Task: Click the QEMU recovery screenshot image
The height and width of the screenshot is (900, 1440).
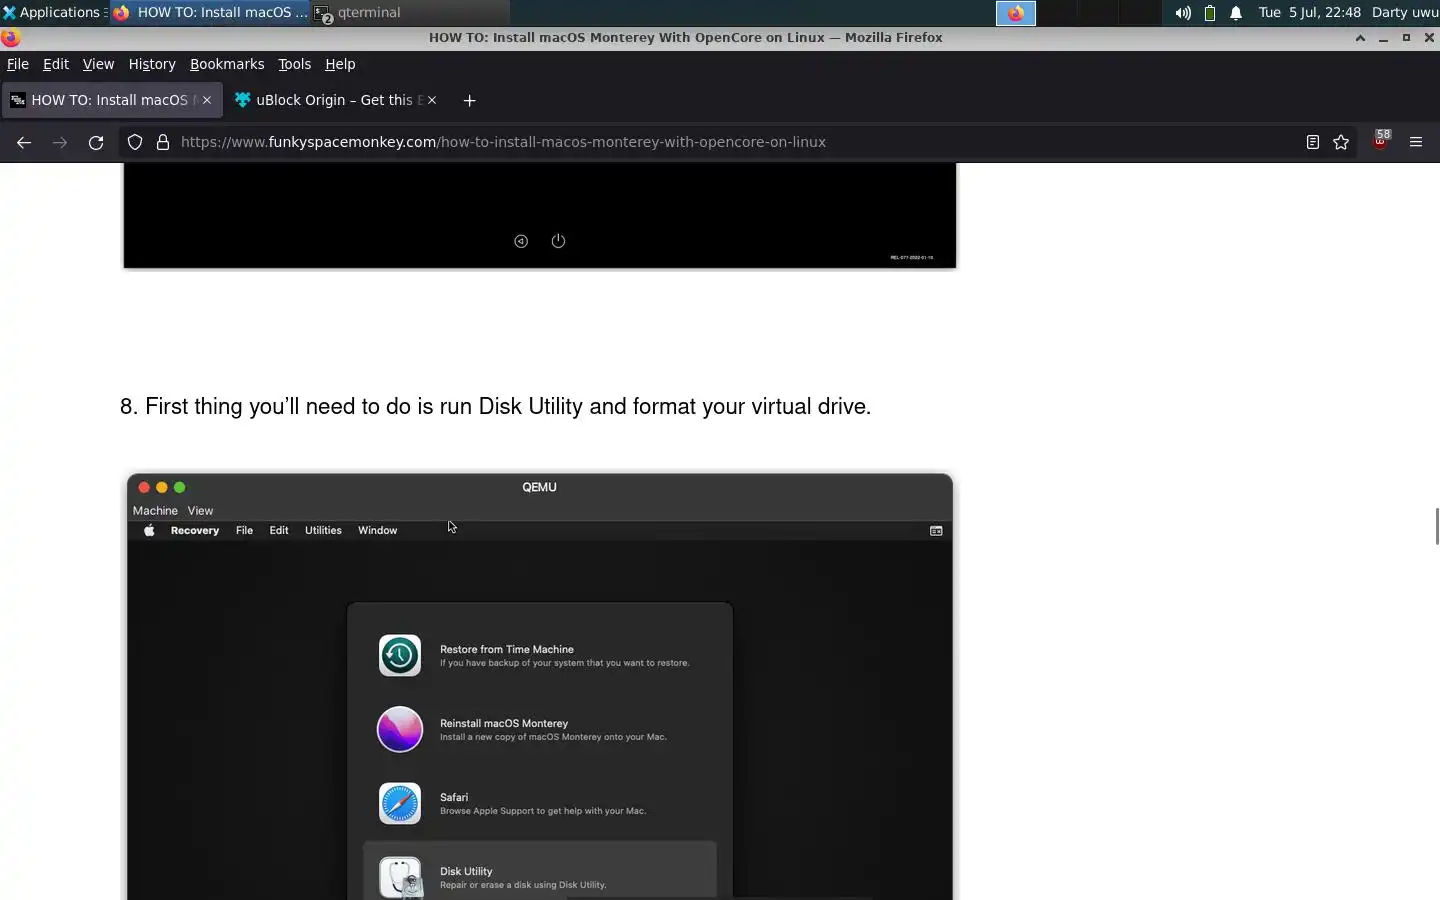Action: 540,686
